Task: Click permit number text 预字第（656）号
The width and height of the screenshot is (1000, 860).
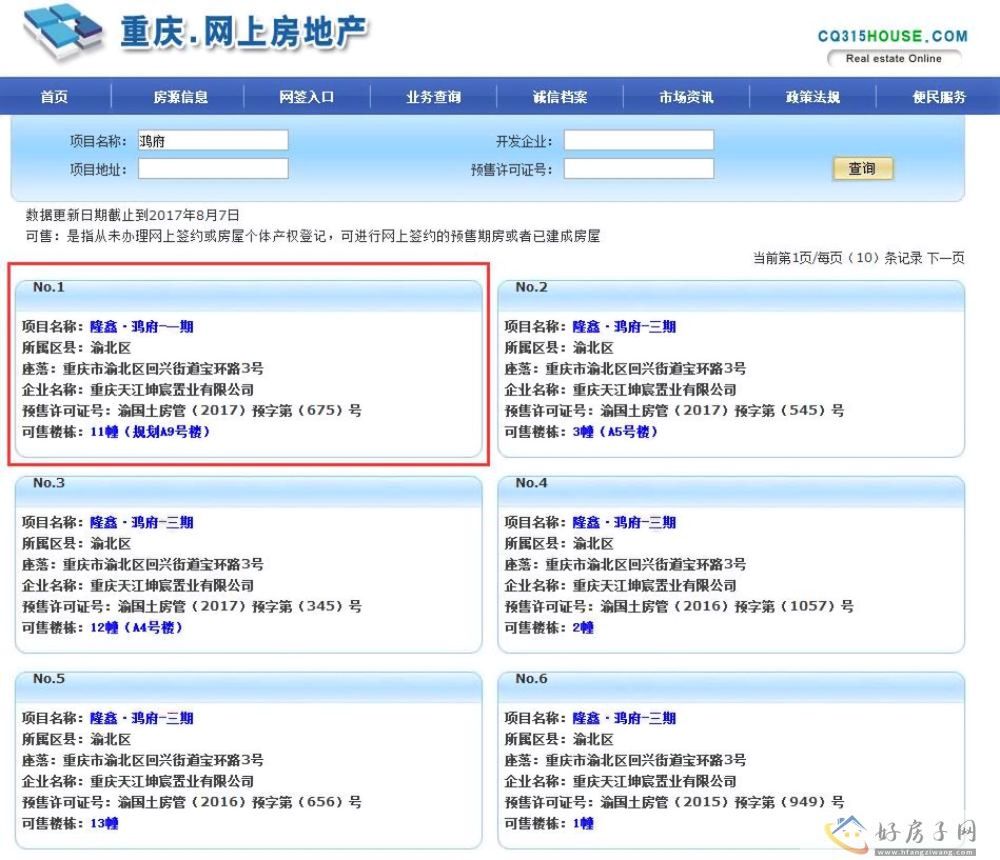Action: (x=307, y=803)
